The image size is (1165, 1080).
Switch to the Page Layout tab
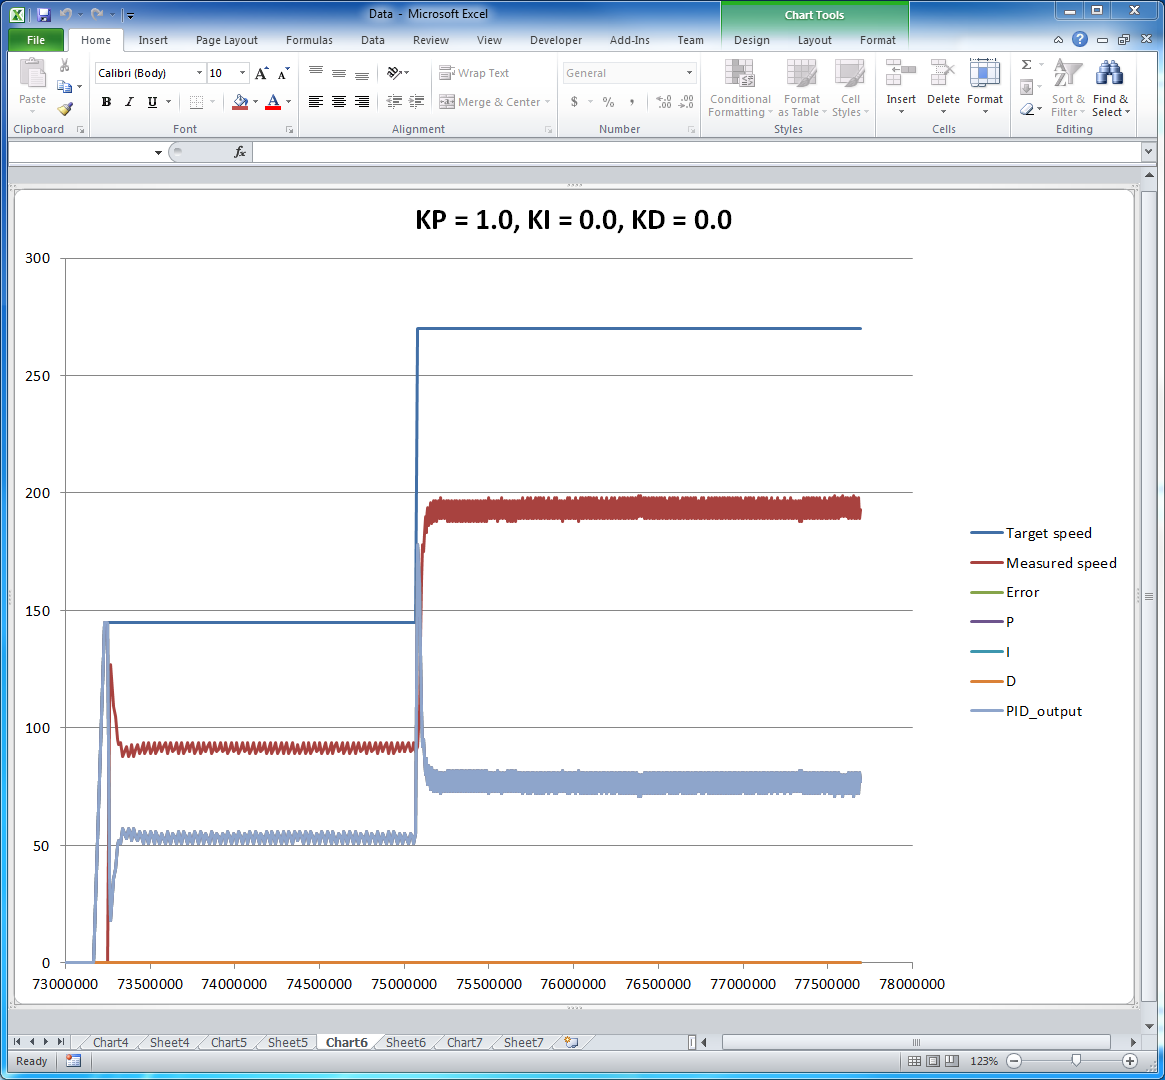(227, 40)
